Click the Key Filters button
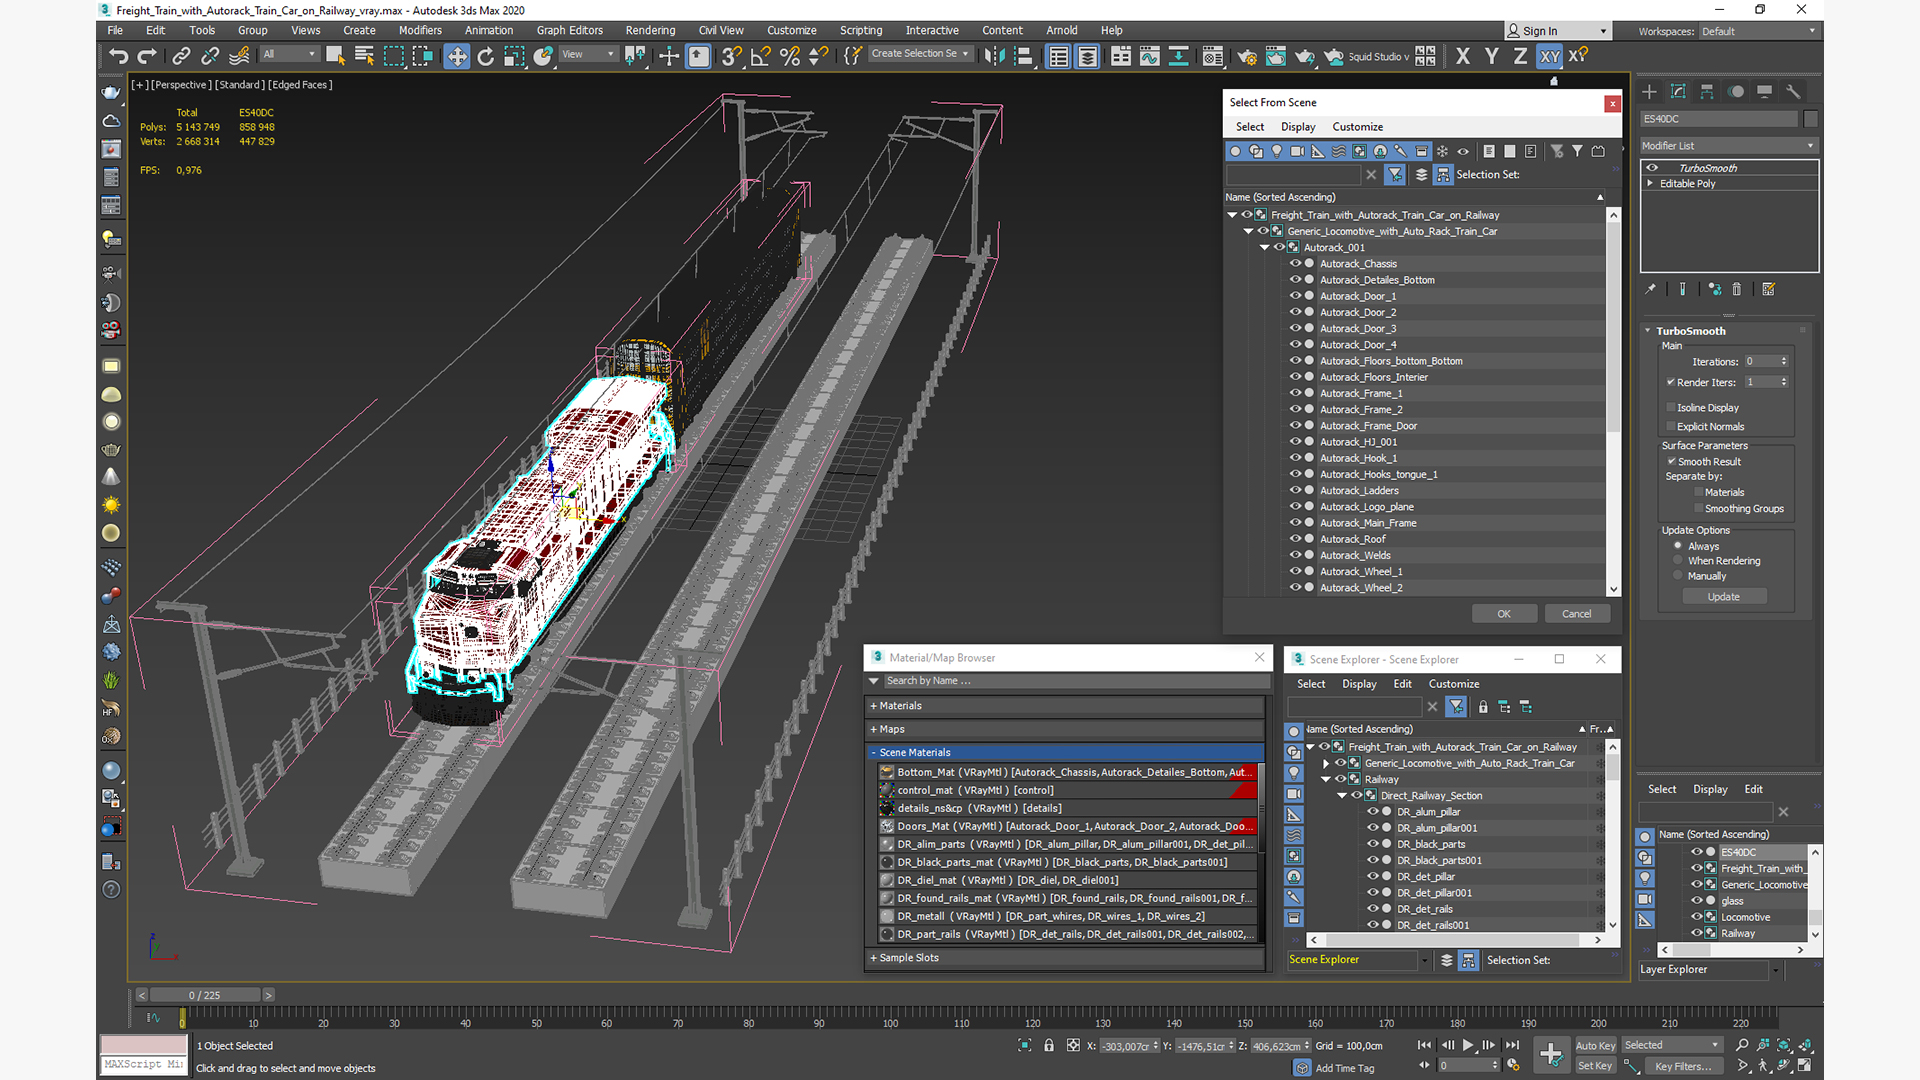Viewport: 1920px width, 1080px height. (x=1683, y=1066)
